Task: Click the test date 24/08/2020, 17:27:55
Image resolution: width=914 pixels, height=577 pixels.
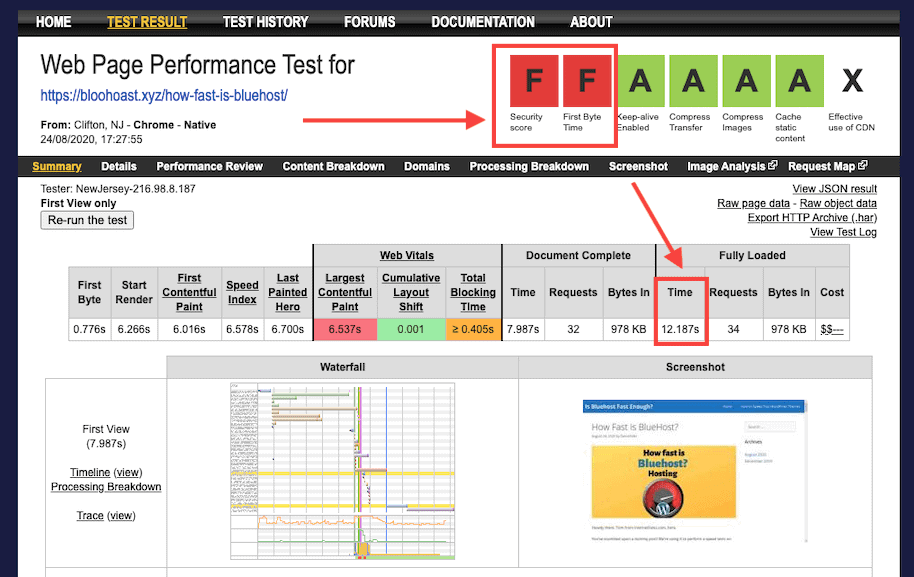Action: [x=92, y=139]
